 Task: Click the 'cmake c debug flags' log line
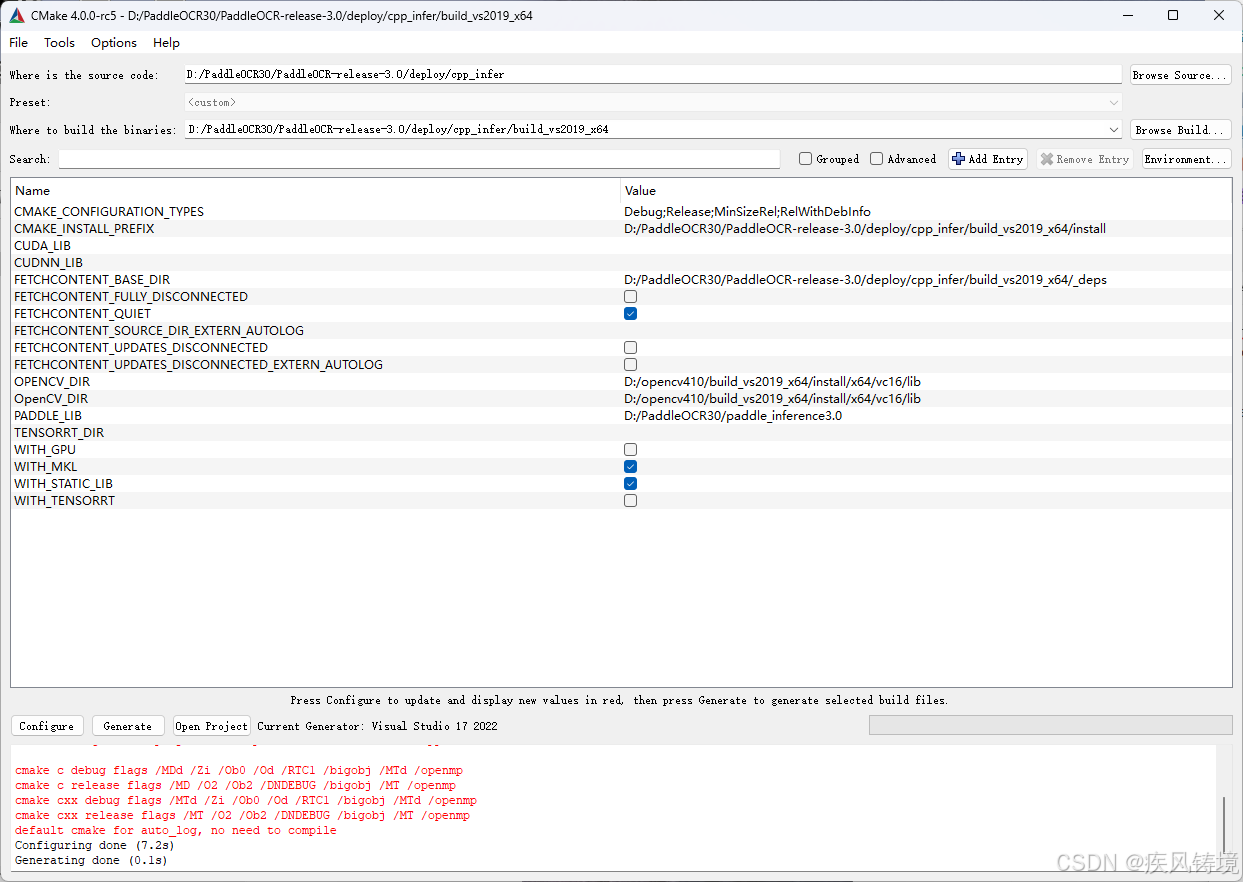[x=239, y=771]
